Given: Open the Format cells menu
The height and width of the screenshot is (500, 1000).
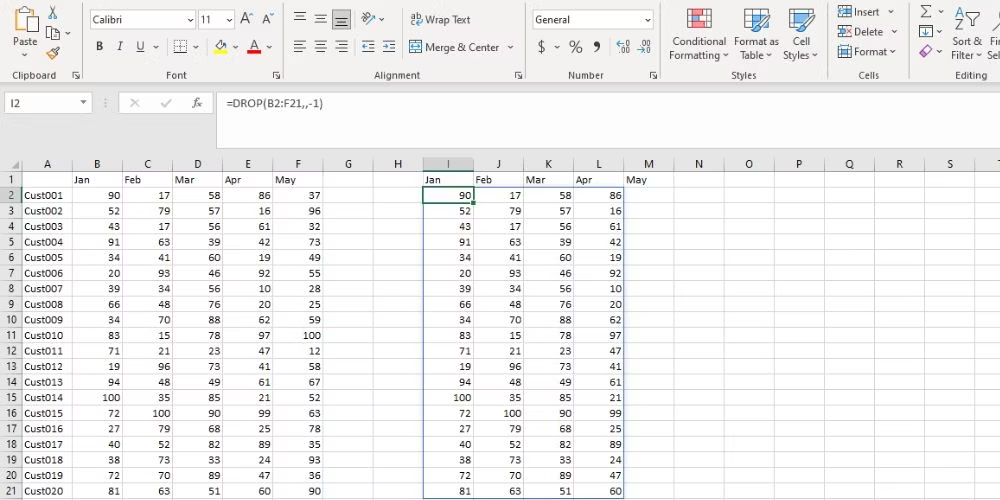Looking at the screenshot, I should (x=867, y=52).
